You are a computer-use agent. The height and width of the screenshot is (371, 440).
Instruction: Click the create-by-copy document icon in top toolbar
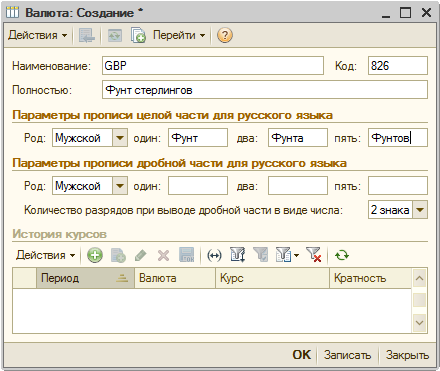(x=138, y=35)
